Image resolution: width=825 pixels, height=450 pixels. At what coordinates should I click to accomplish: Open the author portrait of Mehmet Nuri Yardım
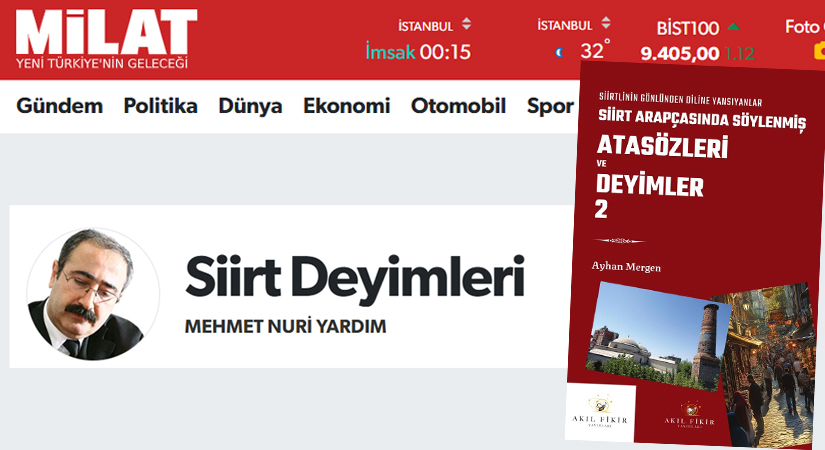(x=93, y=294)
